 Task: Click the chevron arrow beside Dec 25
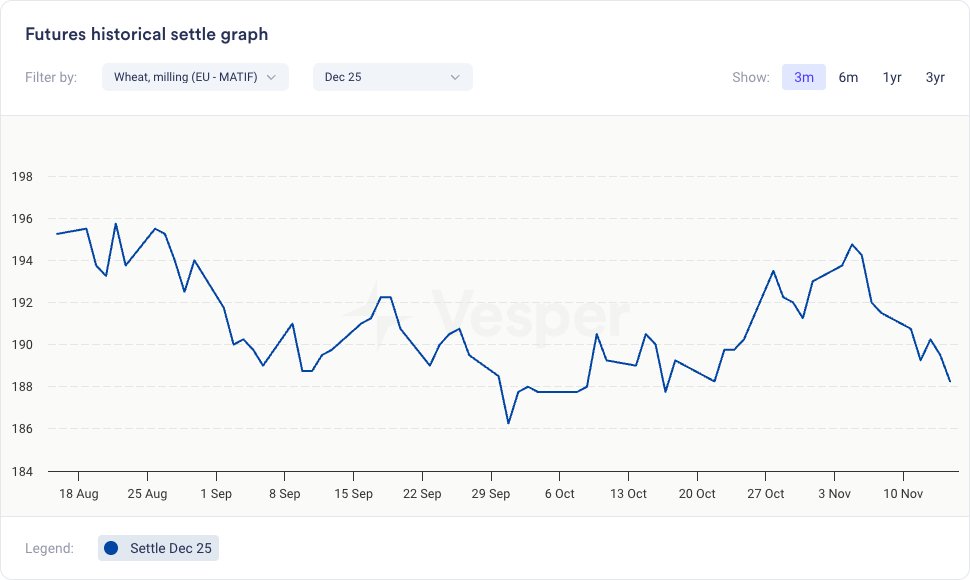455,77
